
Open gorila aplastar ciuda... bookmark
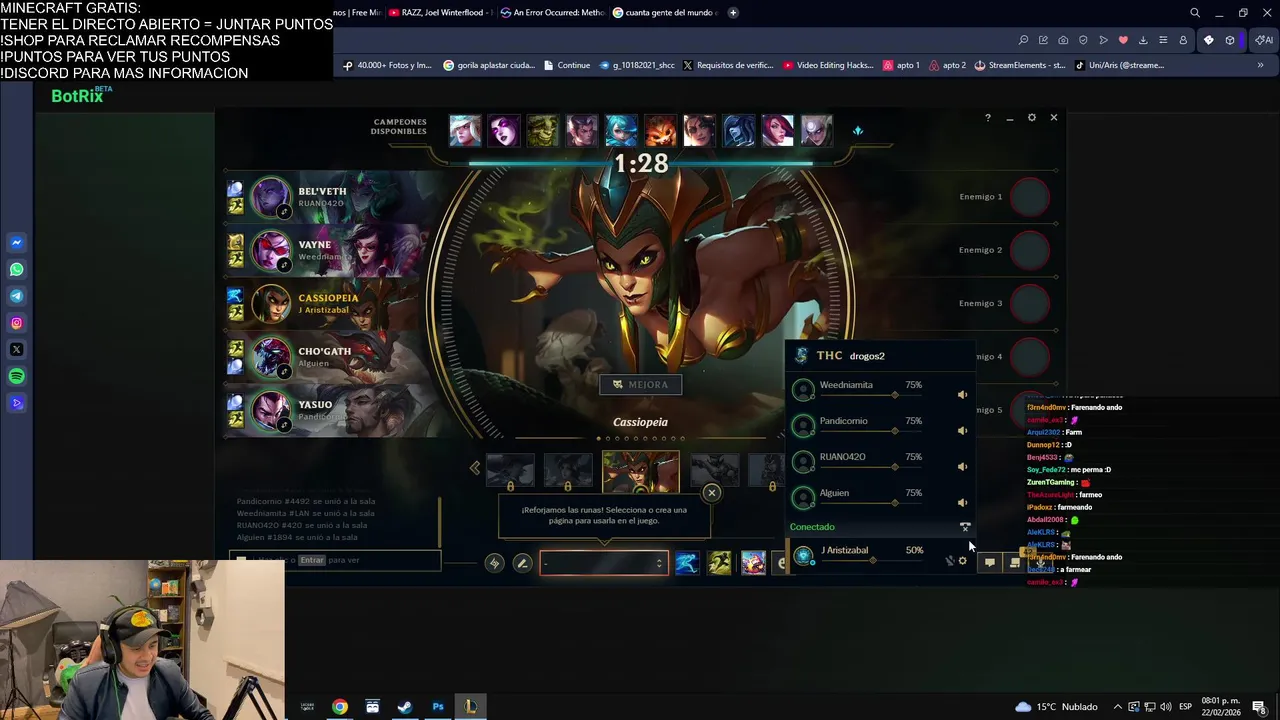[x=488, y=65]
